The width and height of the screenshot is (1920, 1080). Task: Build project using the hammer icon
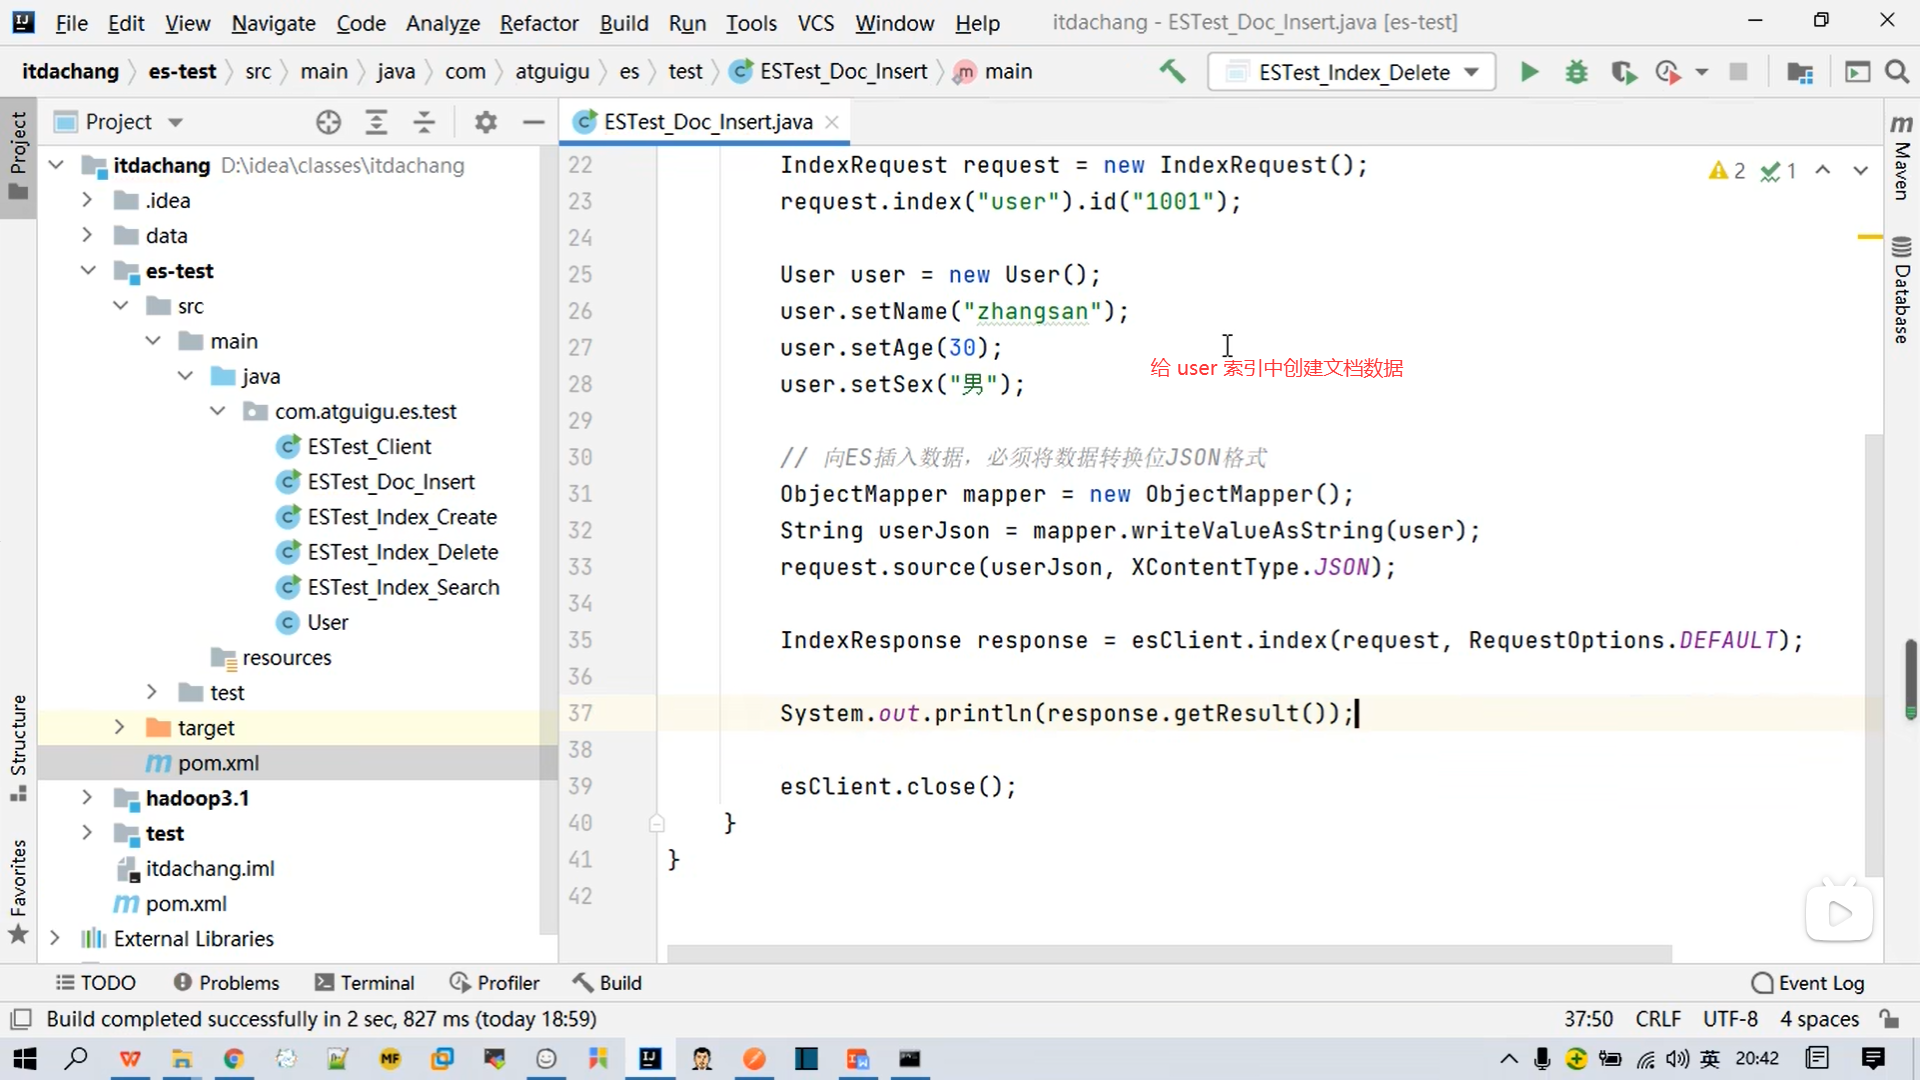pos(1172,72)
